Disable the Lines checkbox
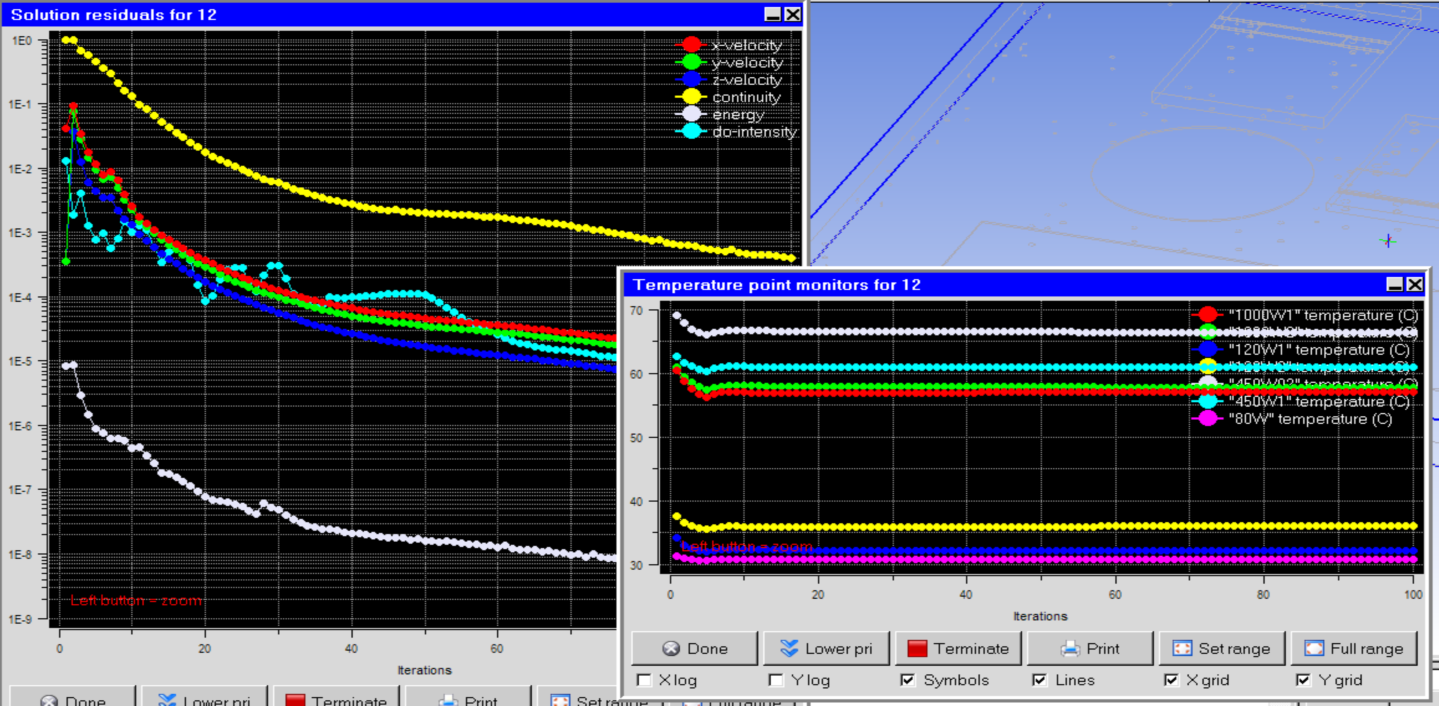 (x=1040, y=680)
